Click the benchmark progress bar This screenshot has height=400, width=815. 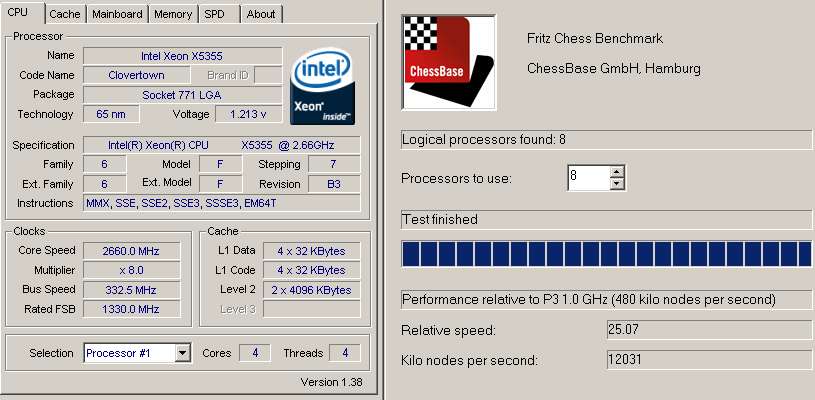click(606, 254)
